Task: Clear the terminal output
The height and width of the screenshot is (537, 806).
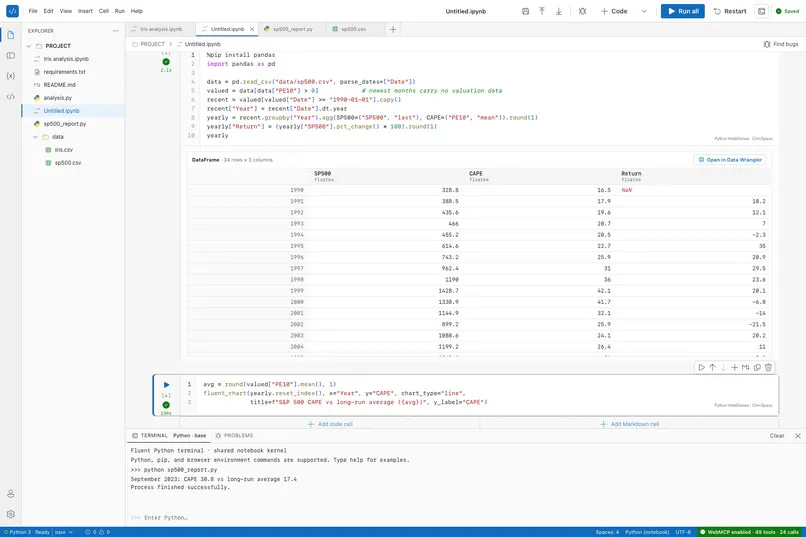Action: point(777,436)
